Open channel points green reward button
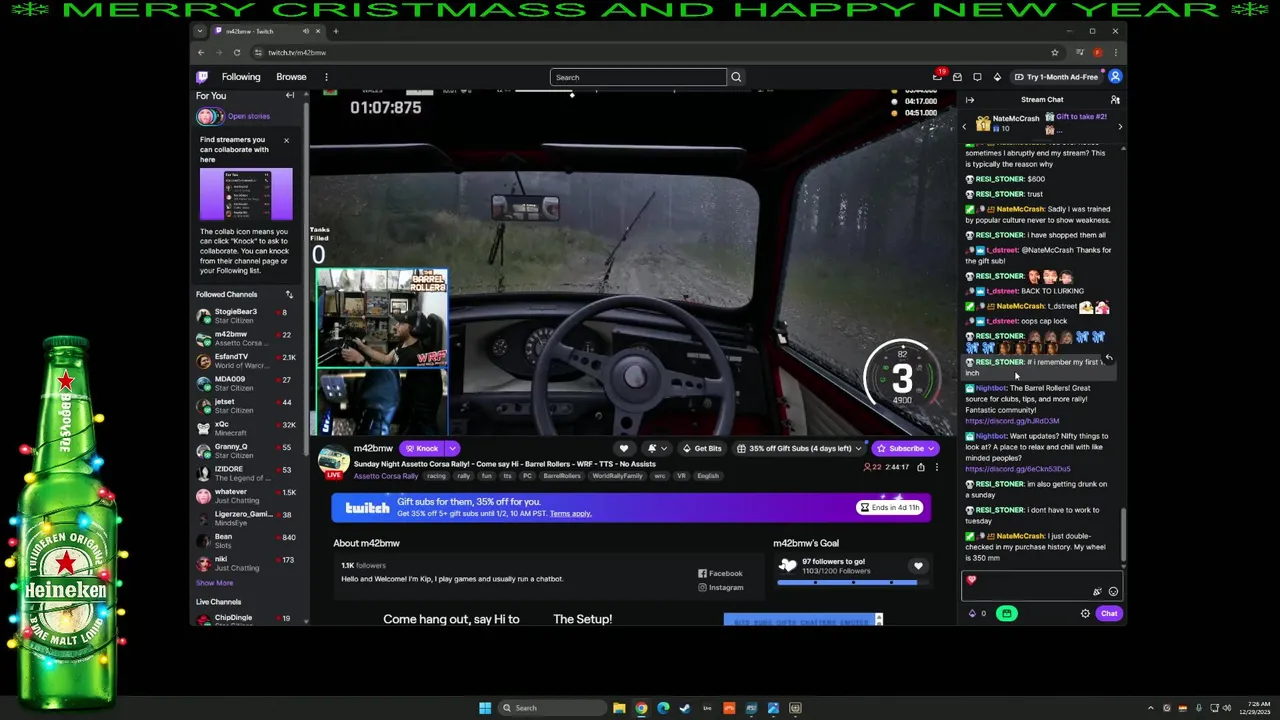 1006,613
